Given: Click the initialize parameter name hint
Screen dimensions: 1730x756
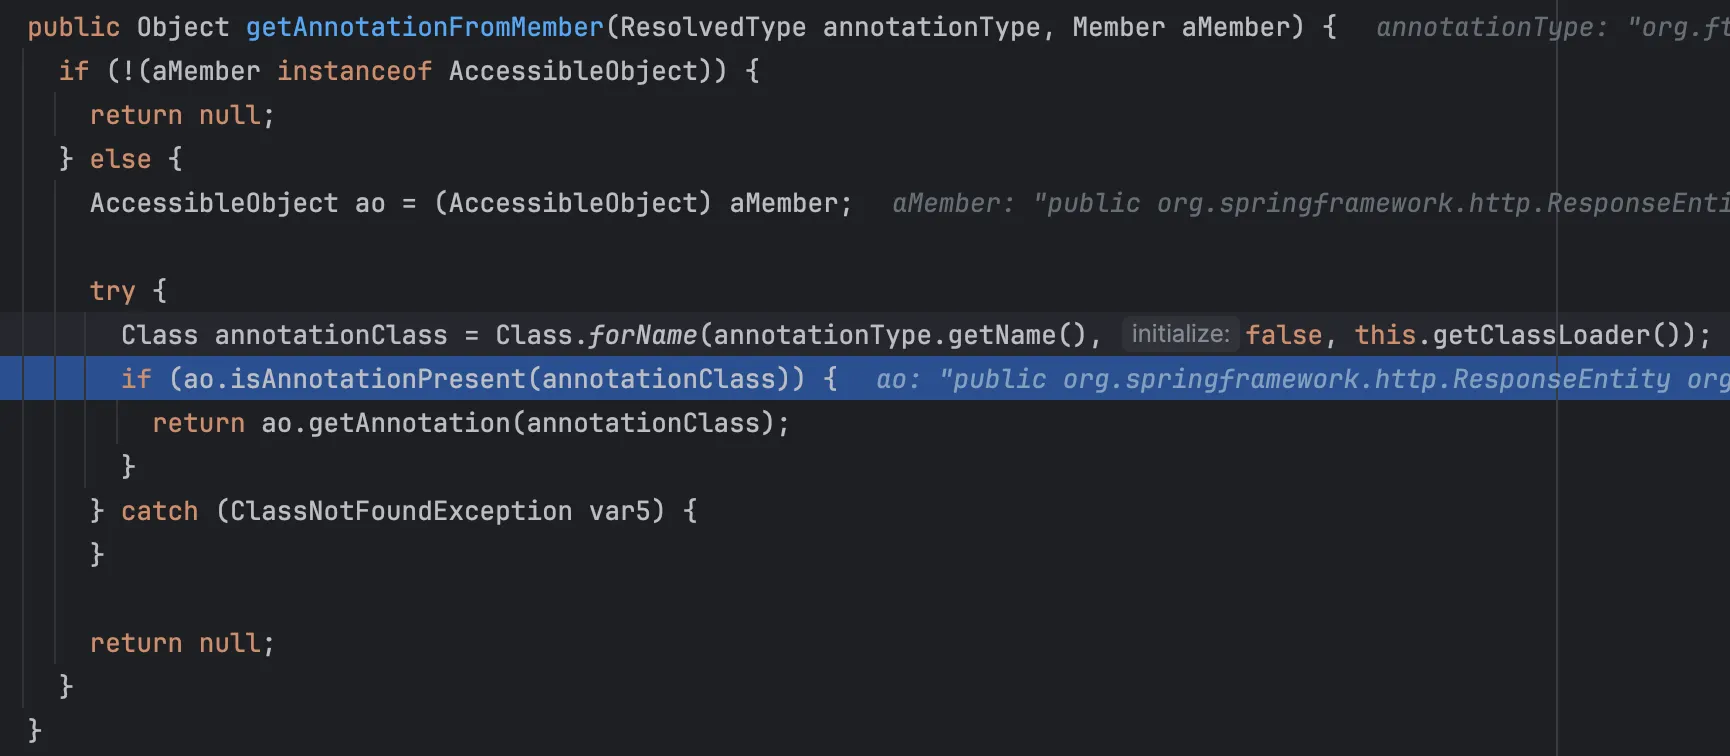Looking at the screenshot, I should [x=1180, y=334].
